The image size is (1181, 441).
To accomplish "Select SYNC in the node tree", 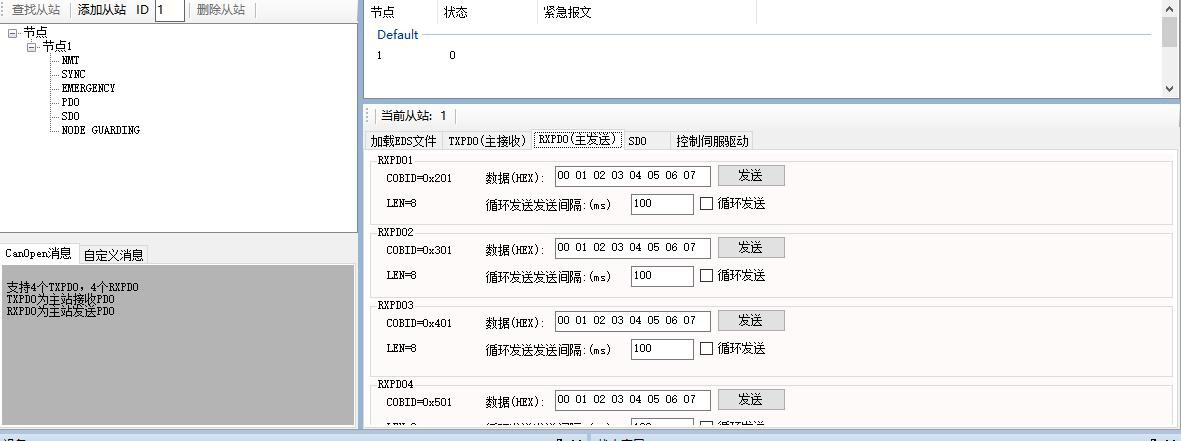I will tap(73, 74).
